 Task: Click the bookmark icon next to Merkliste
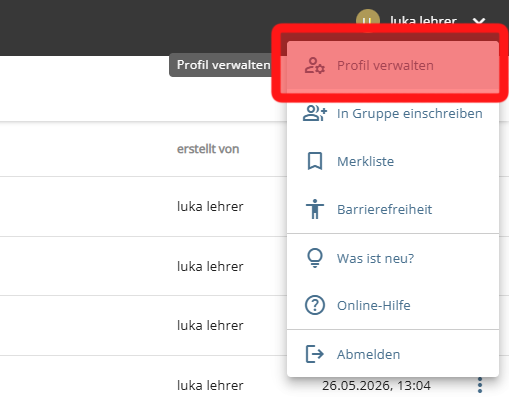click(315, 161)
